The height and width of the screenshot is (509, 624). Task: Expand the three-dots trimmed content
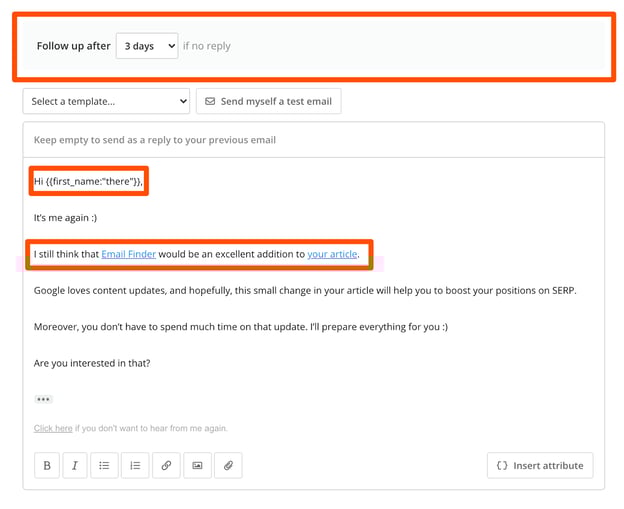tap(43, 399)
